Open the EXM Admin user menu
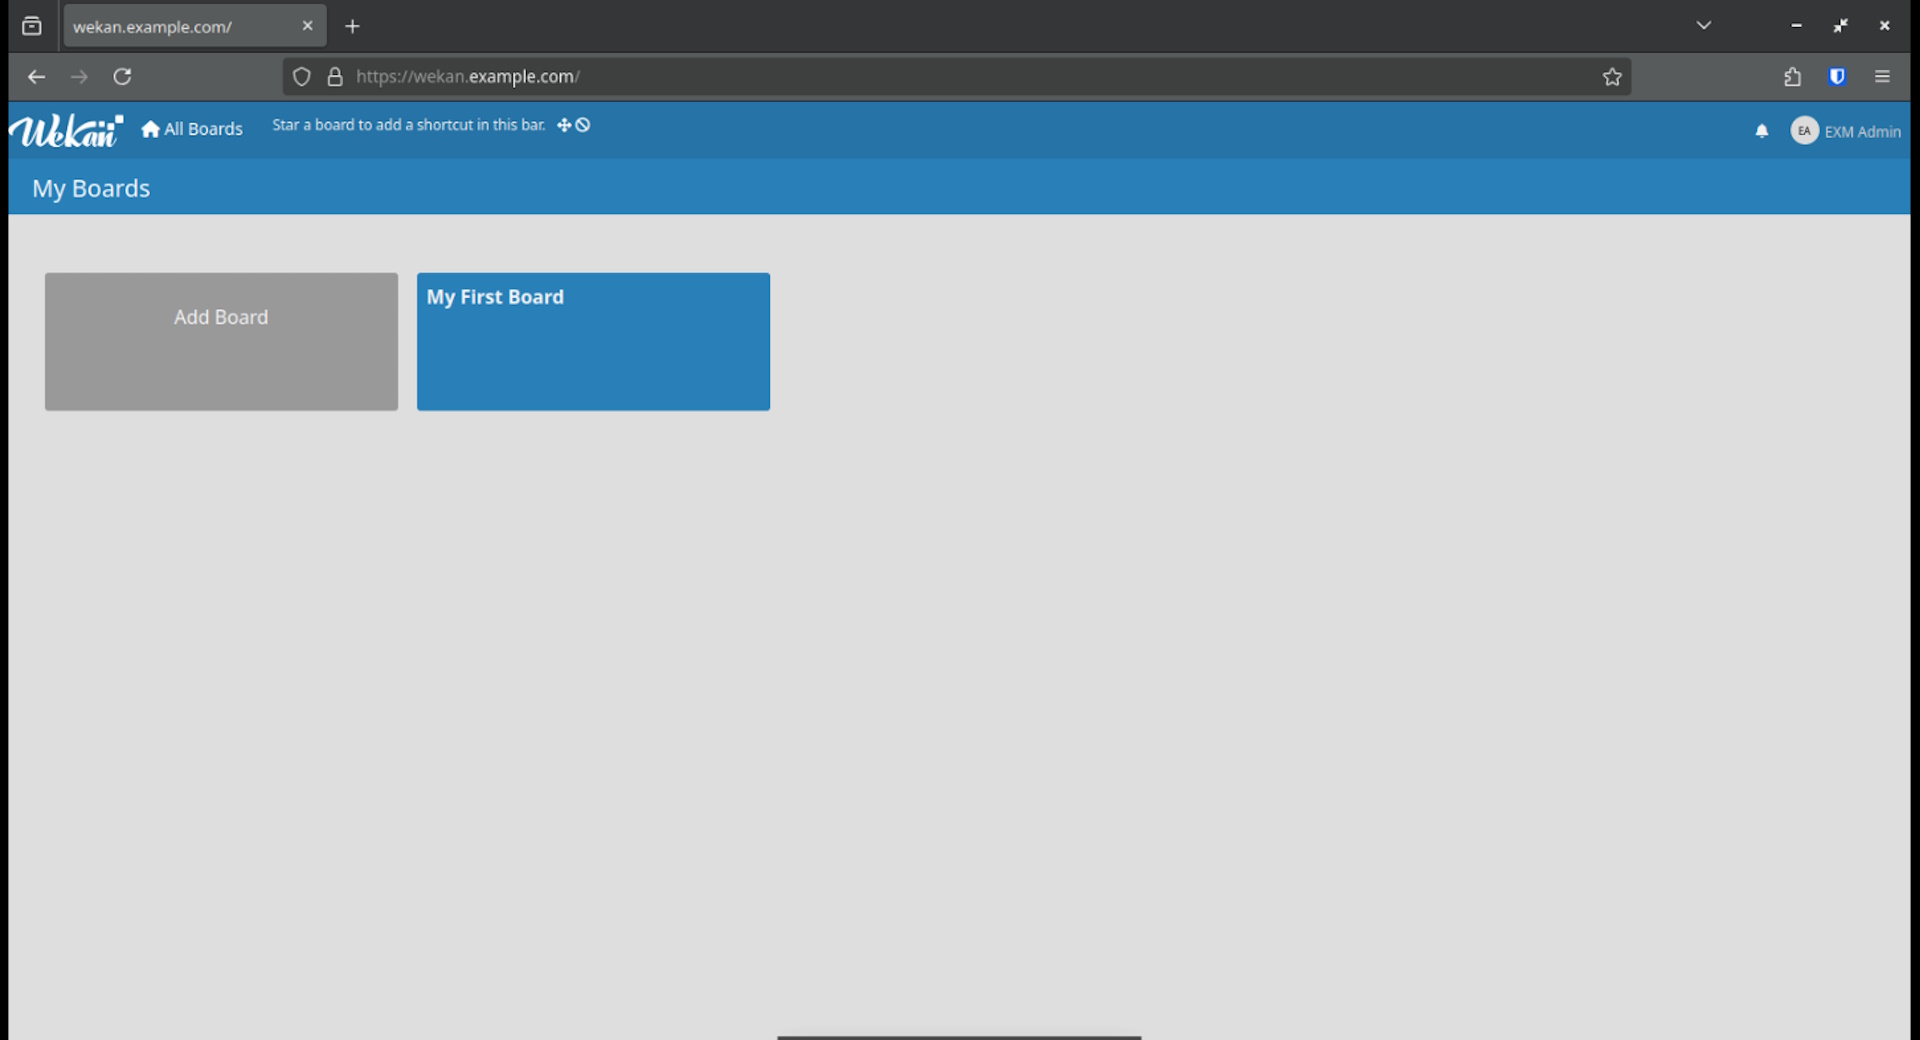 1861,131
